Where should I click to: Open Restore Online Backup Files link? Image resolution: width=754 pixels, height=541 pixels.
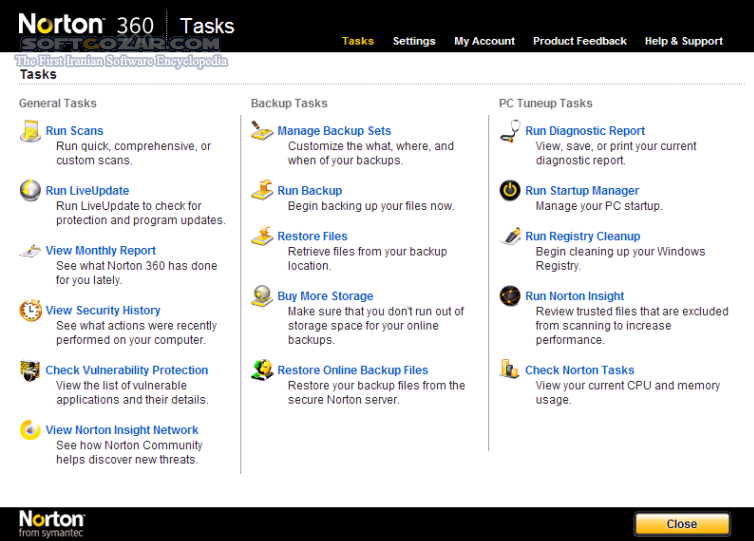coord(352,370)
